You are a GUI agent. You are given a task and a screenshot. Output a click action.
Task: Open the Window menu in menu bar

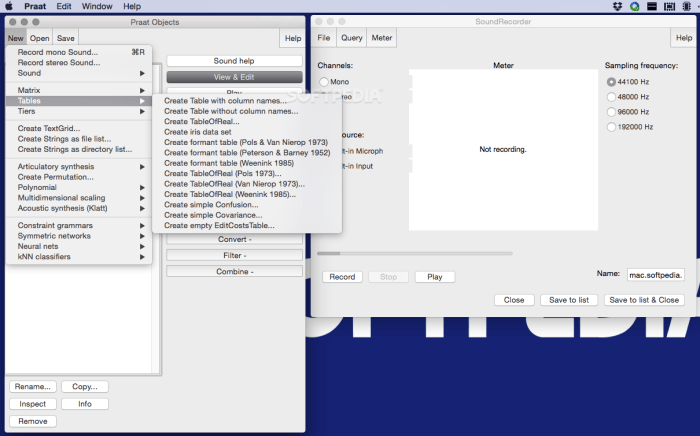(x=97, y=6)
